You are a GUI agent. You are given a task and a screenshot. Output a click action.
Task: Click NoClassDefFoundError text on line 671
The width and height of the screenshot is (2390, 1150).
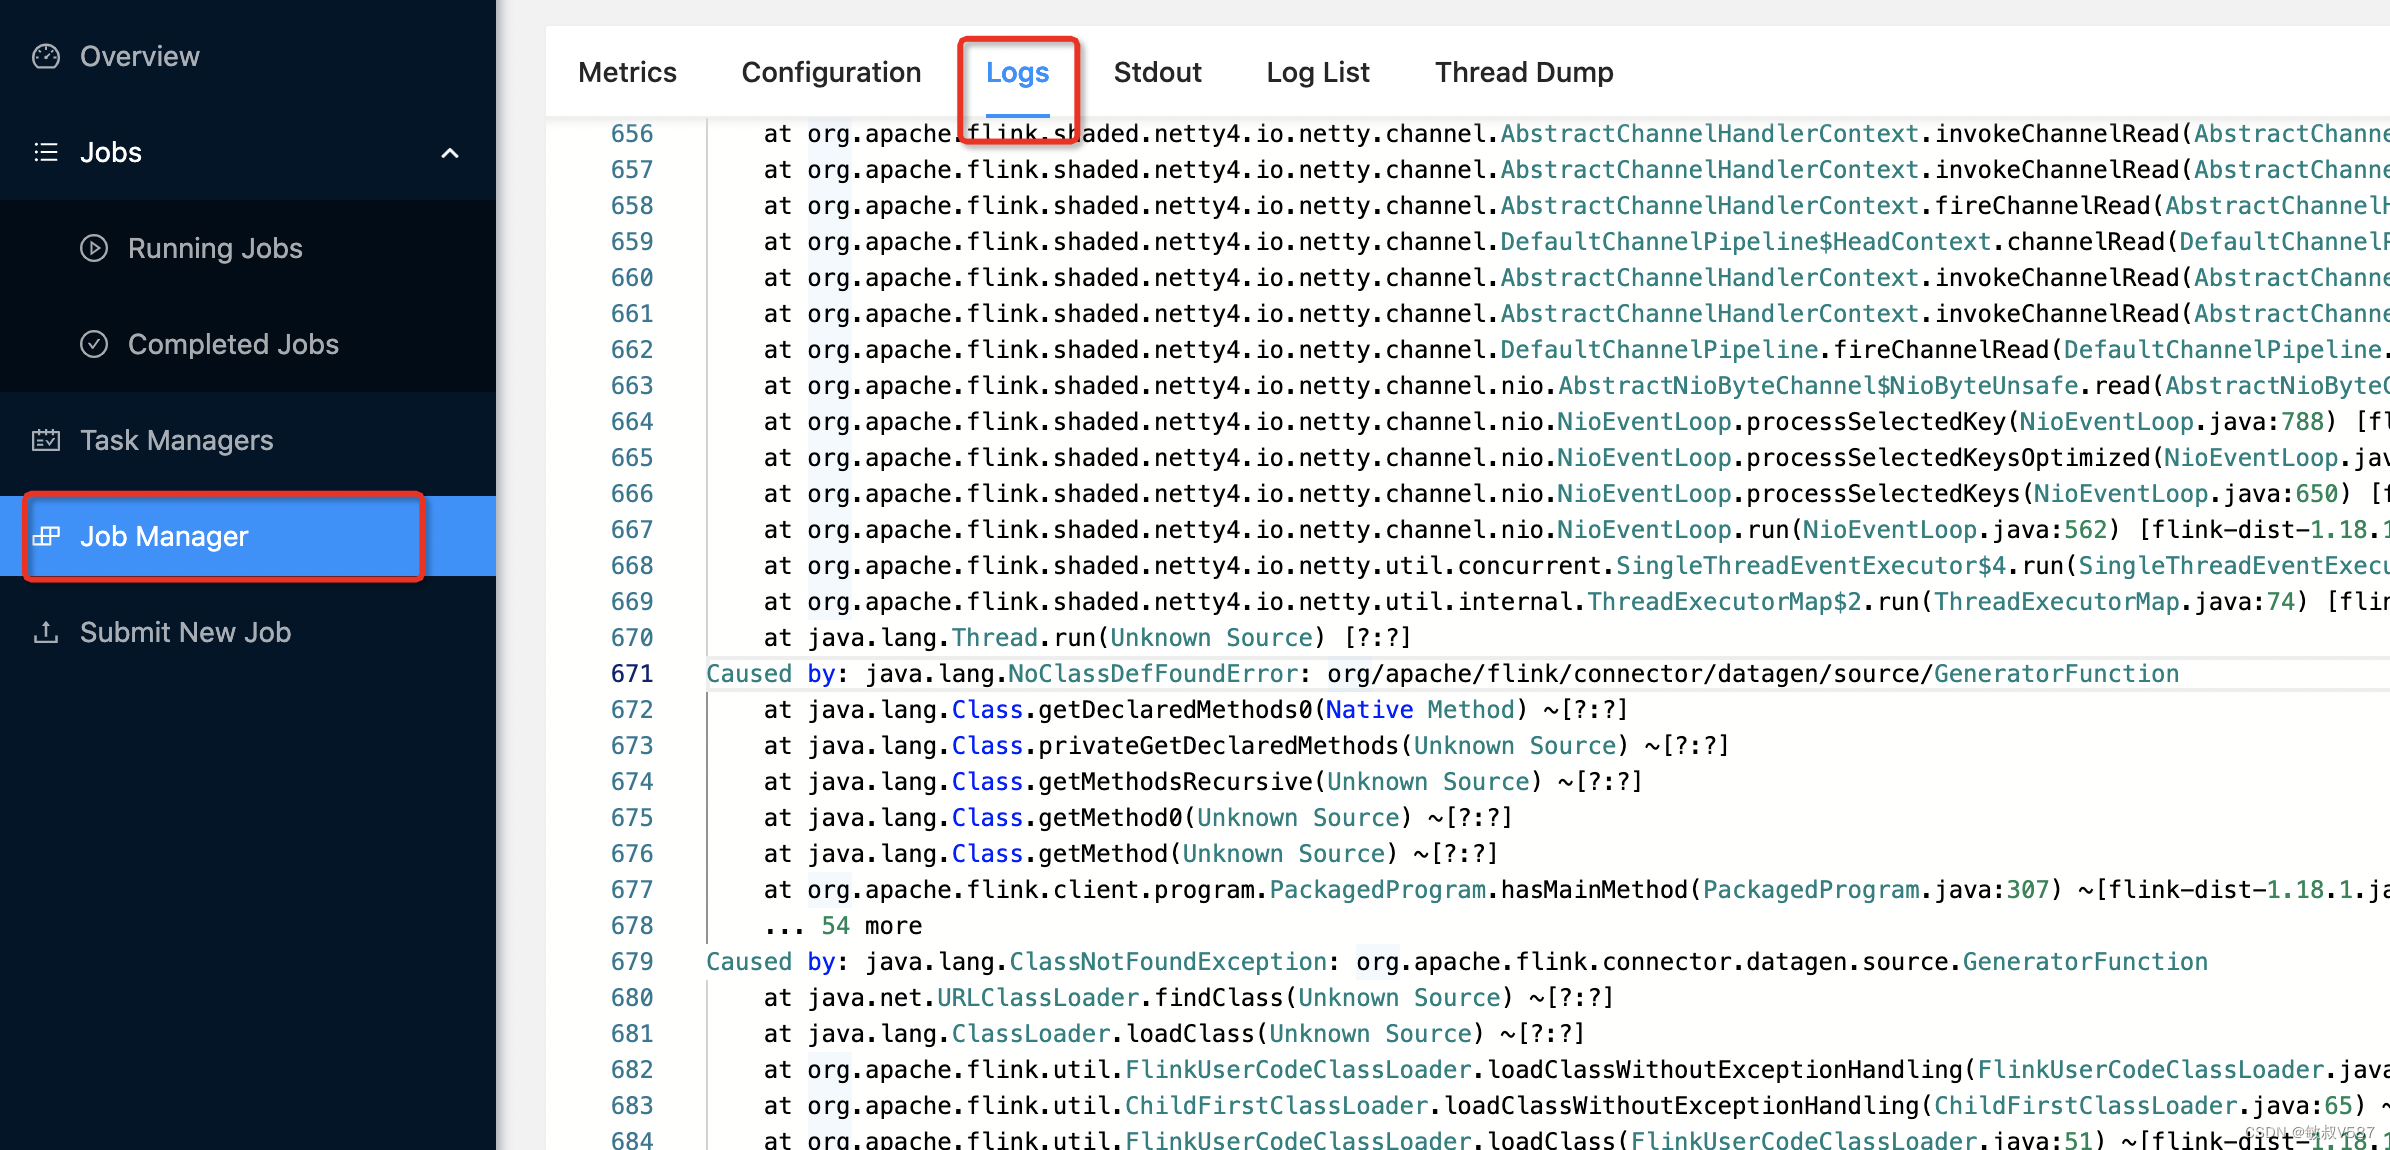click(1152, 674)
